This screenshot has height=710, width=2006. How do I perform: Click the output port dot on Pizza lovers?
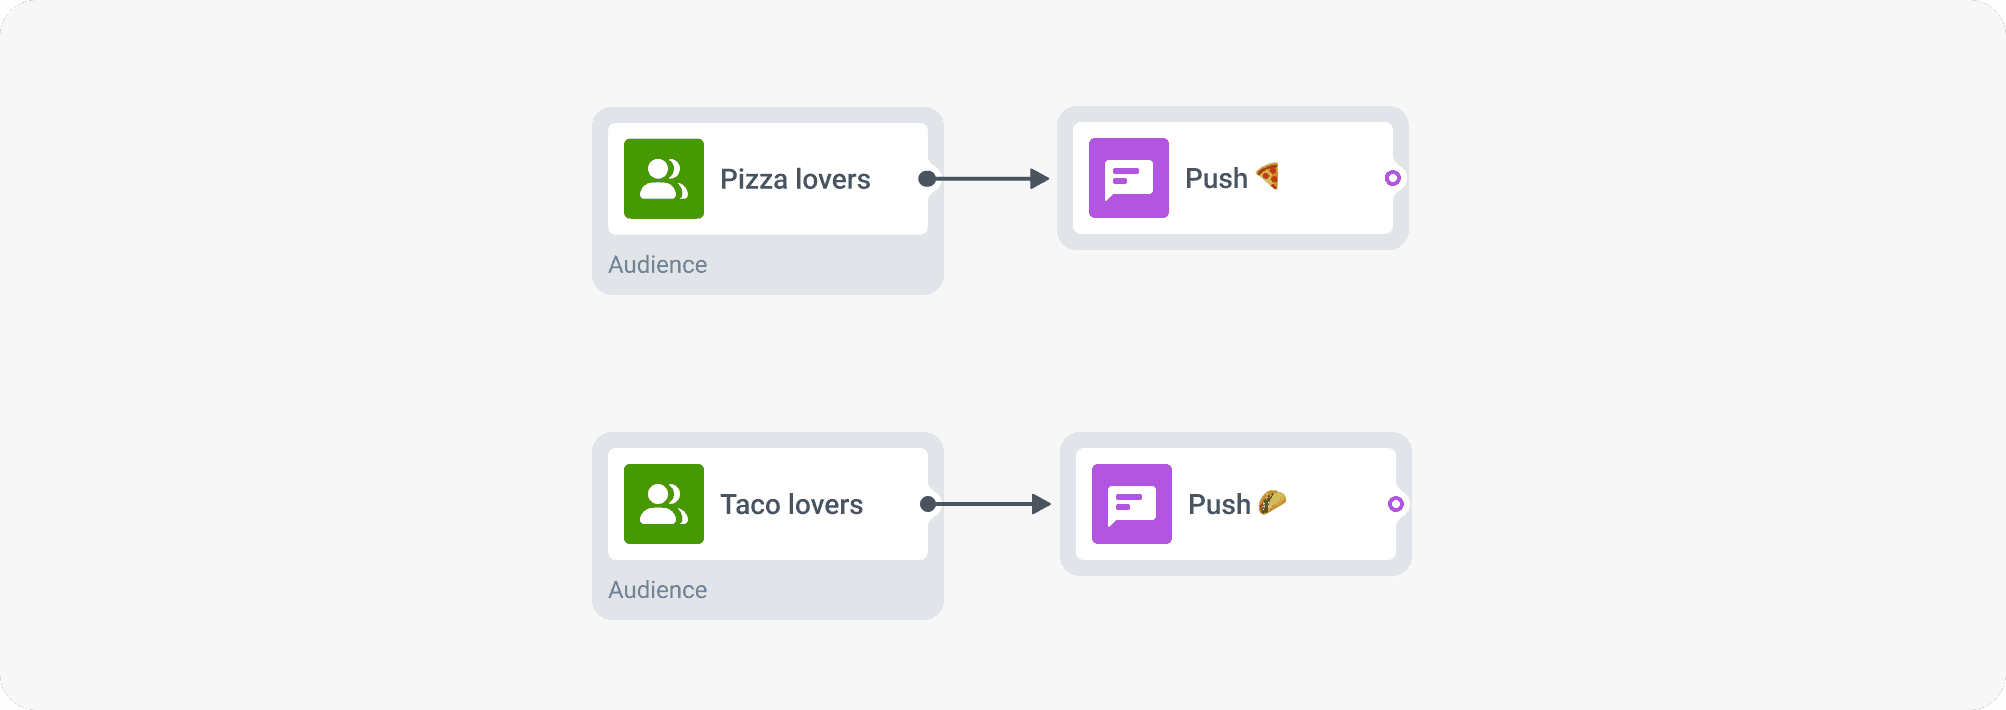926,178
